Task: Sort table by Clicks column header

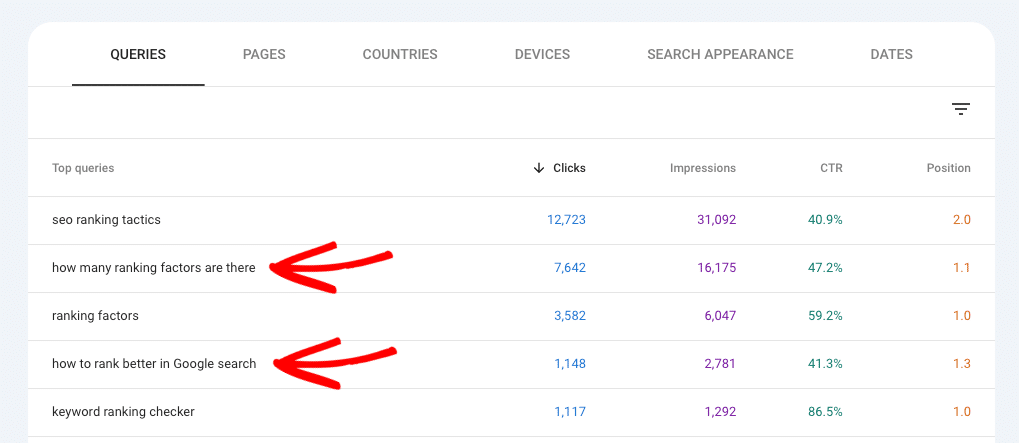Action: 569,168
